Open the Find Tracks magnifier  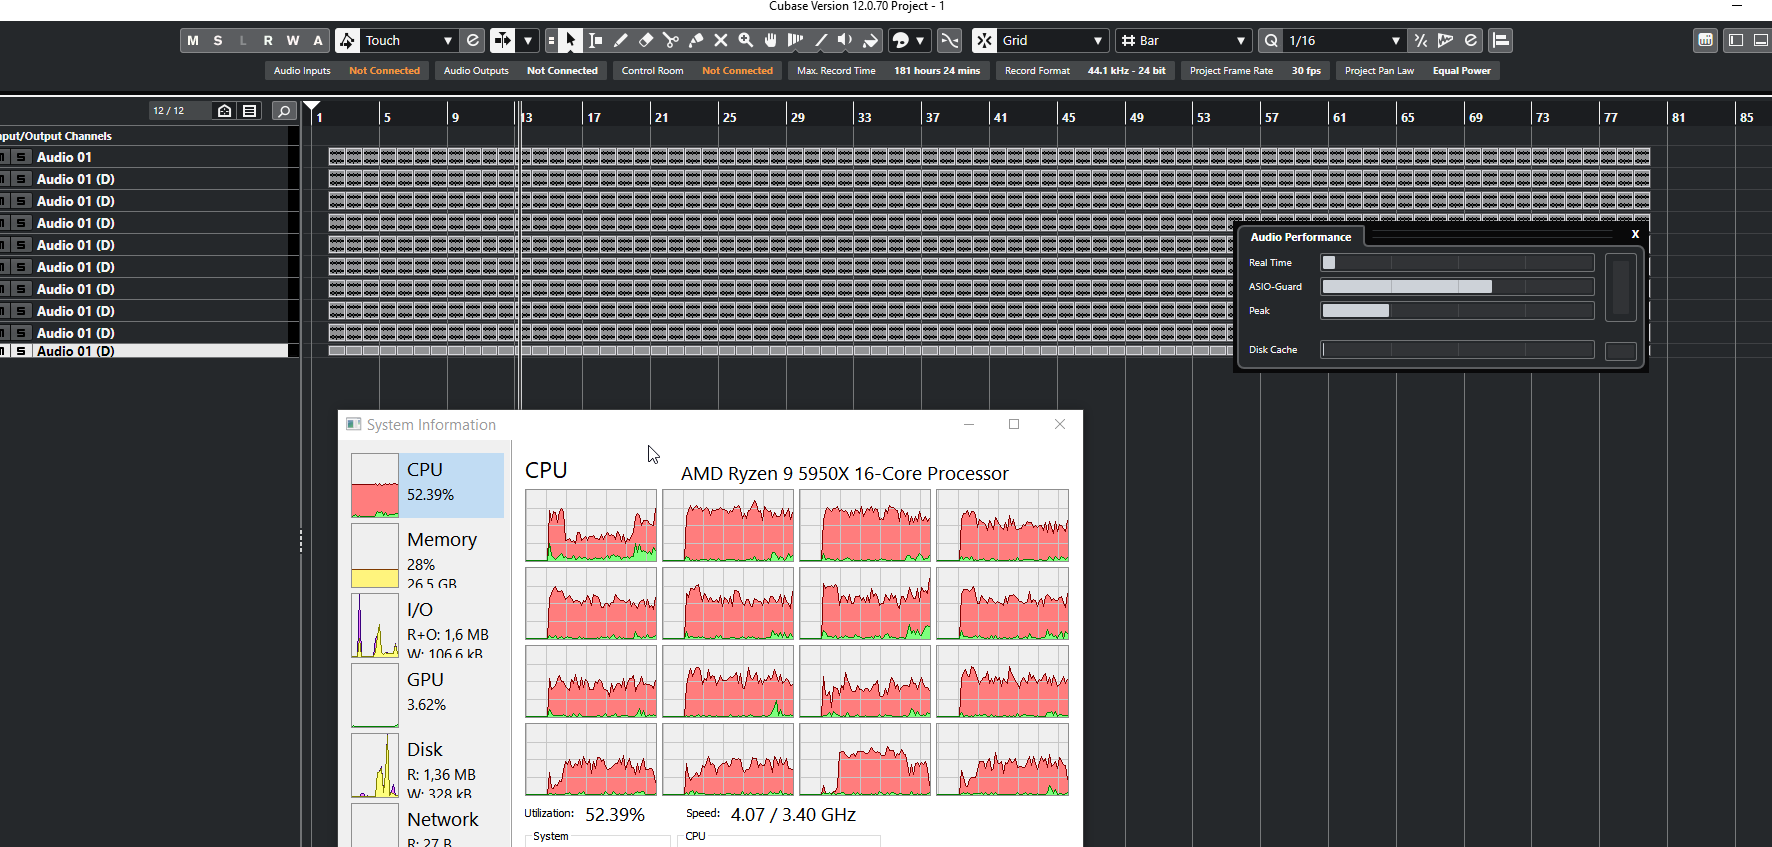coord(284,111)
